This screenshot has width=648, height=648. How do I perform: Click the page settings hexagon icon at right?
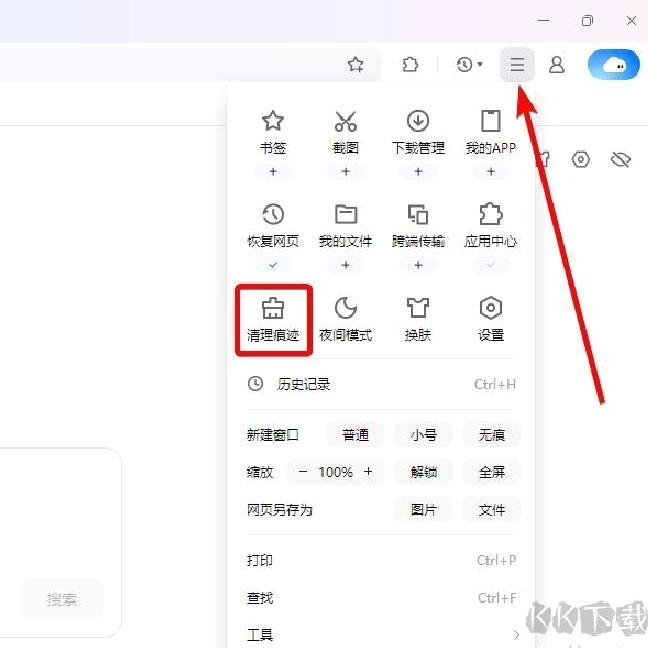581,159
